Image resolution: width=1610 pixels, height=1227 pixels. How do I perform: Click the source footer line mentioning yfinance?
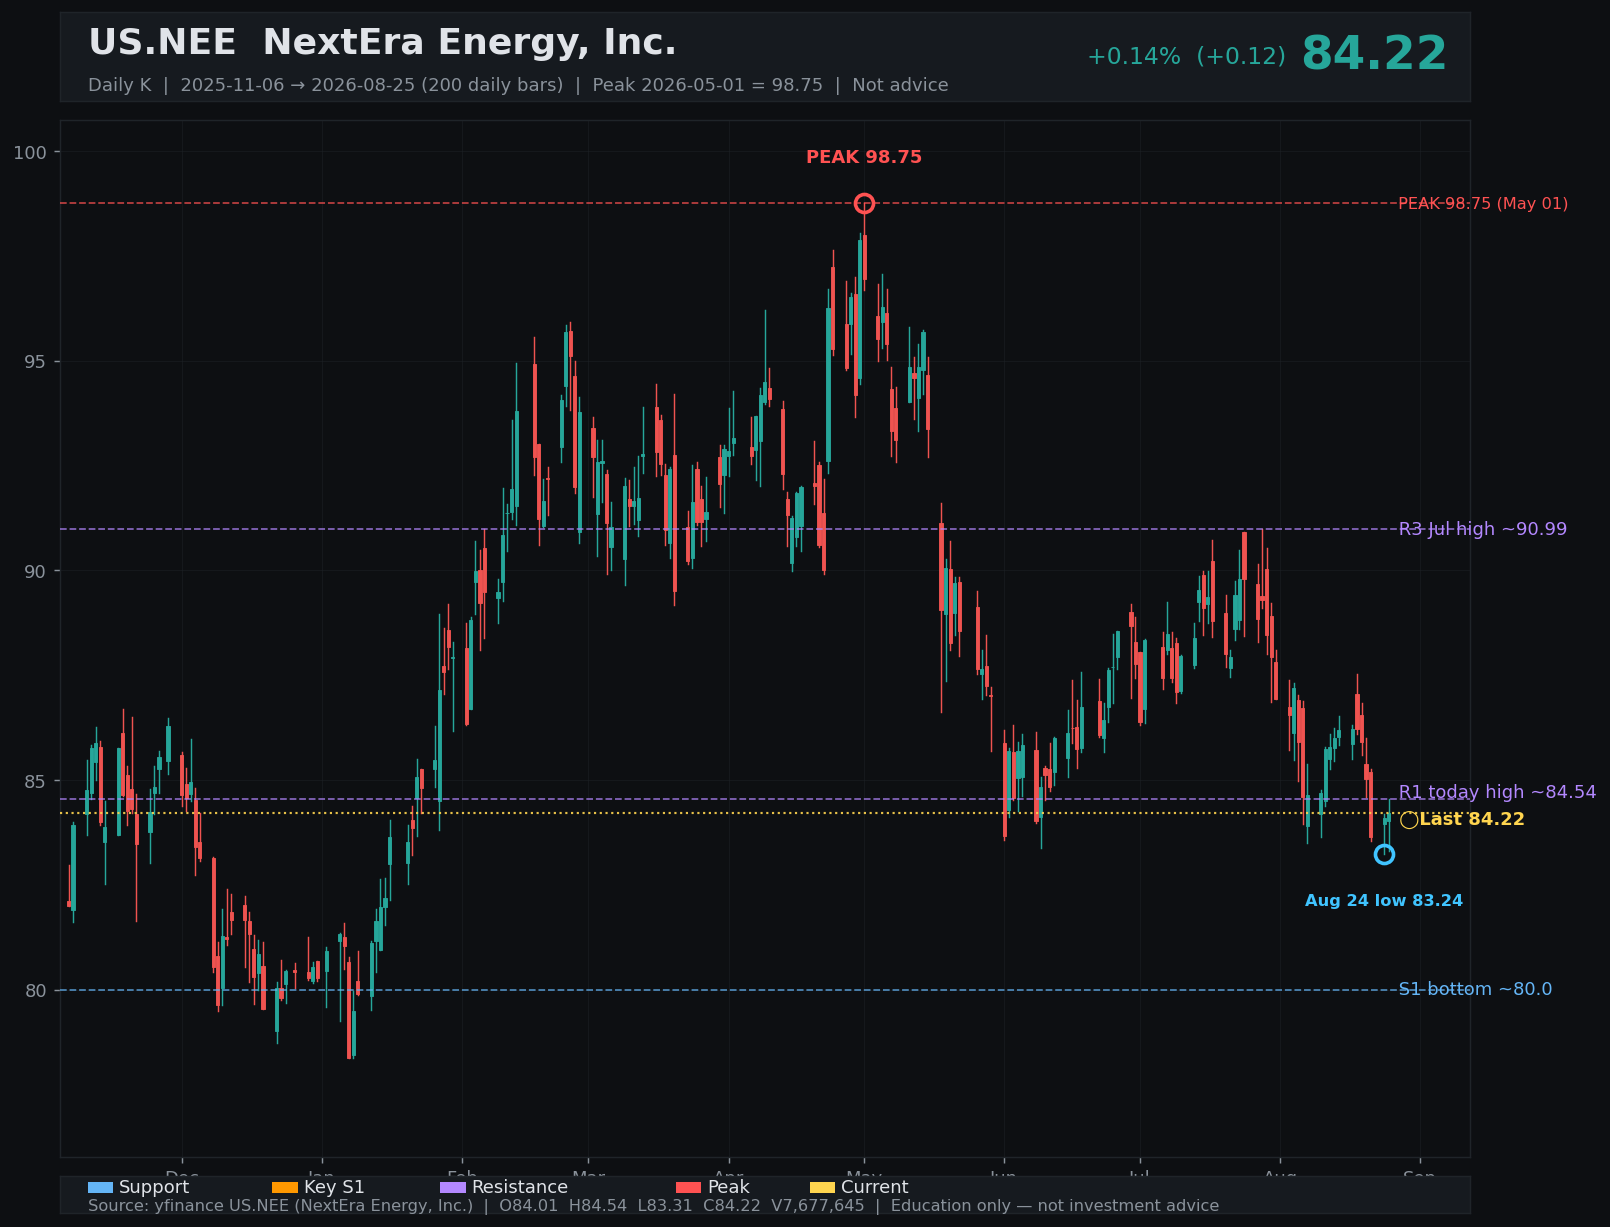pos(654,1206)
